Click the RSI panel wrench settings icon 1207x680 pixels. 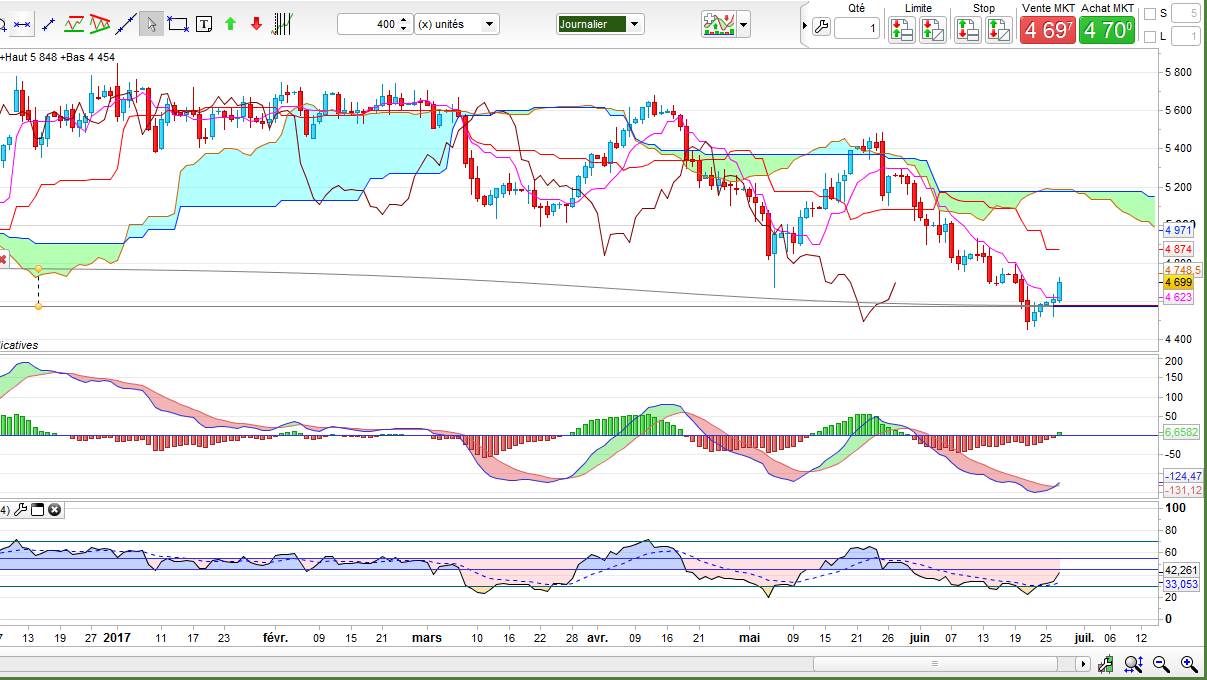tap(20, 510)
